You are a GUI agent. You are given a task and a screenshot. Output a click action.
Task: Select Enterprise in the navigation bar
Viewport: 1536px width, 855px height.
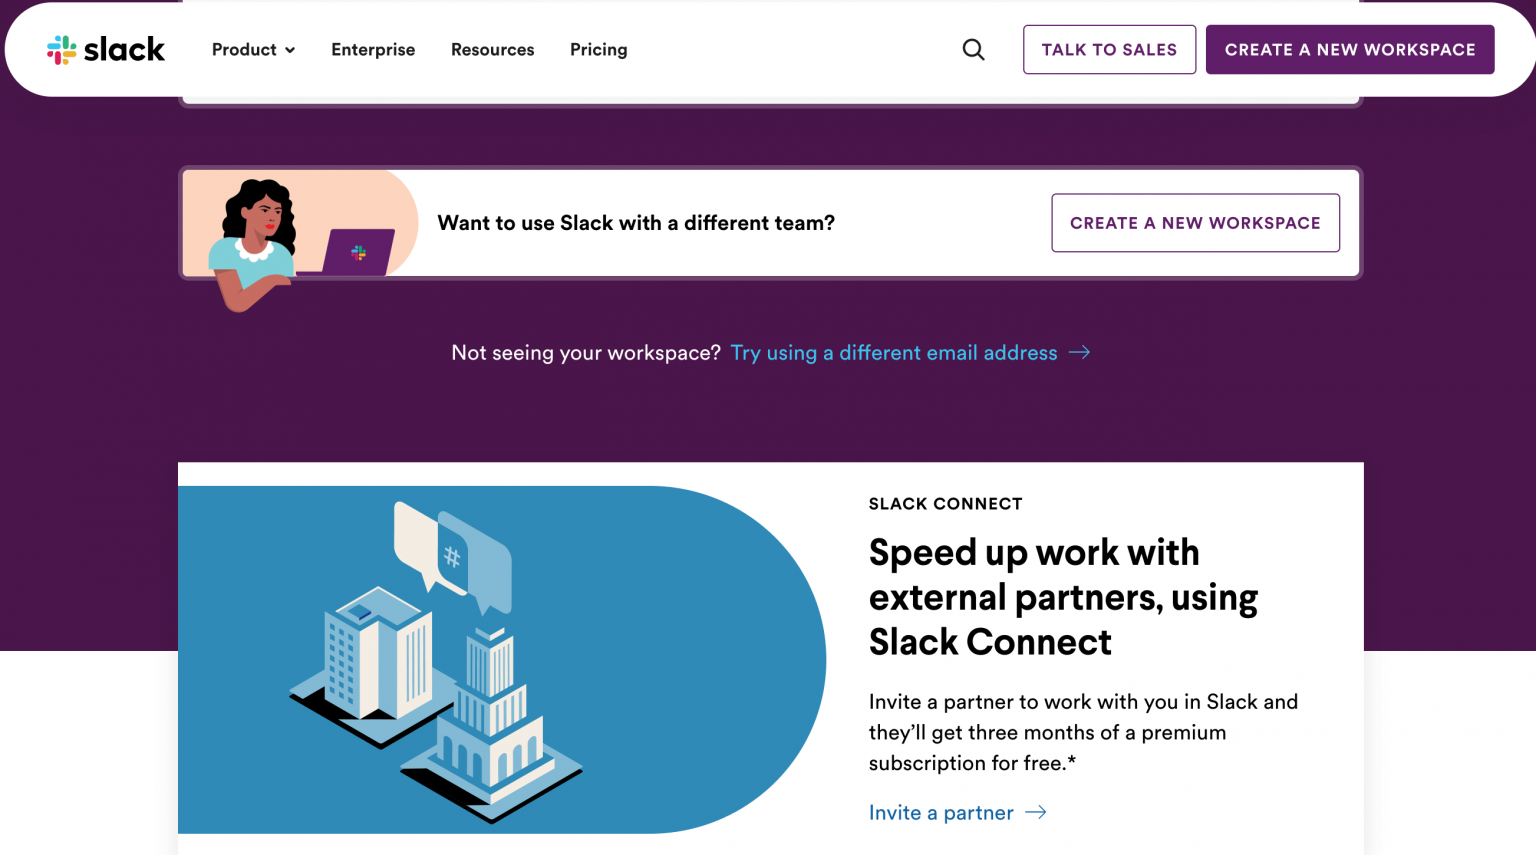tap(372, 49)
